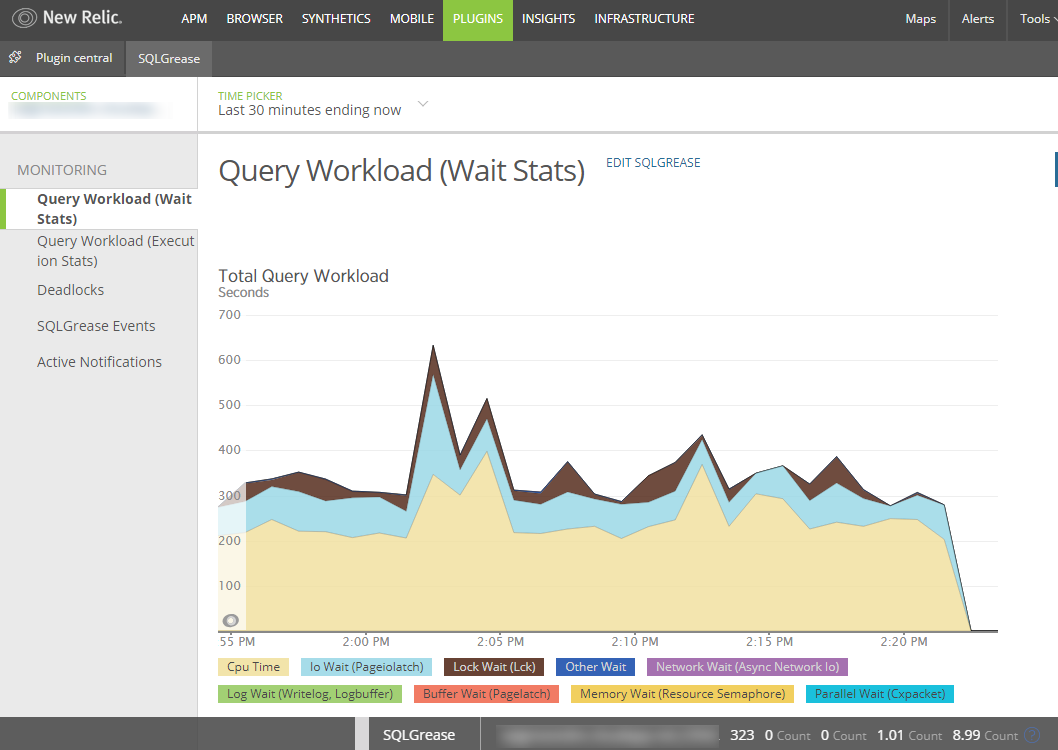Open Query Workload (Execution Stats) page
Image resolution: width=1058 pixels, height=750 pixels.
pyautogui.click(x=115, y=251)
